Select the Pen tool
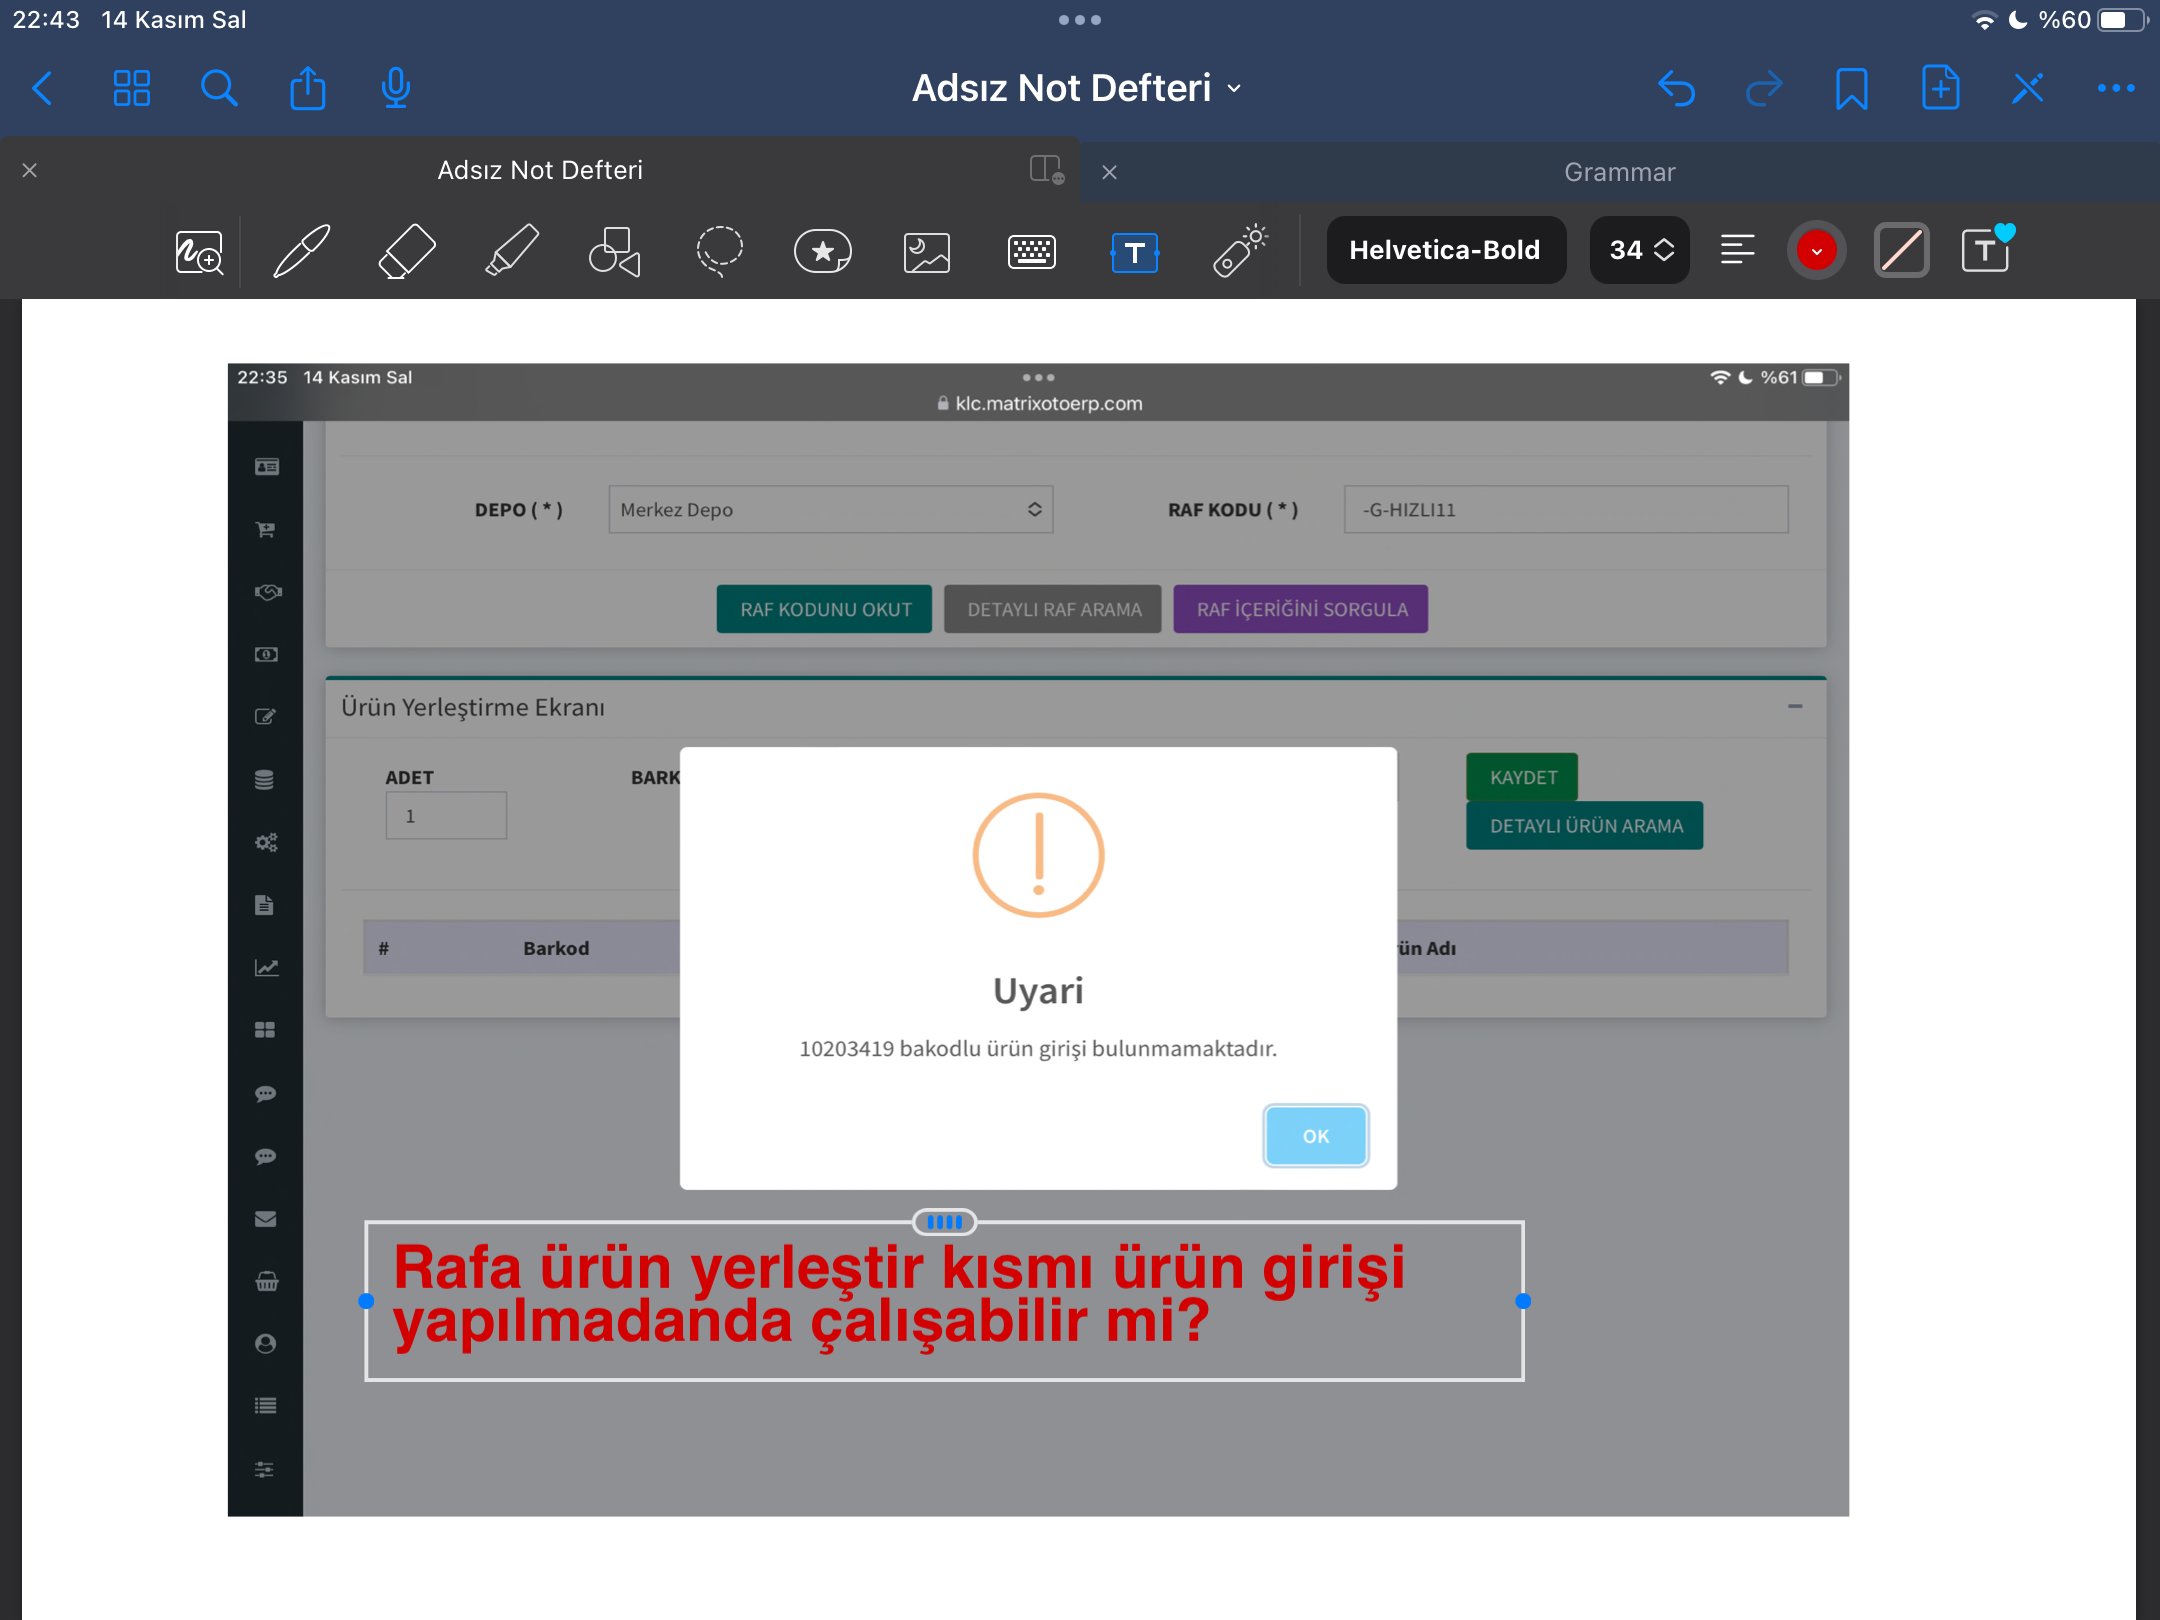 click(301, 250)
